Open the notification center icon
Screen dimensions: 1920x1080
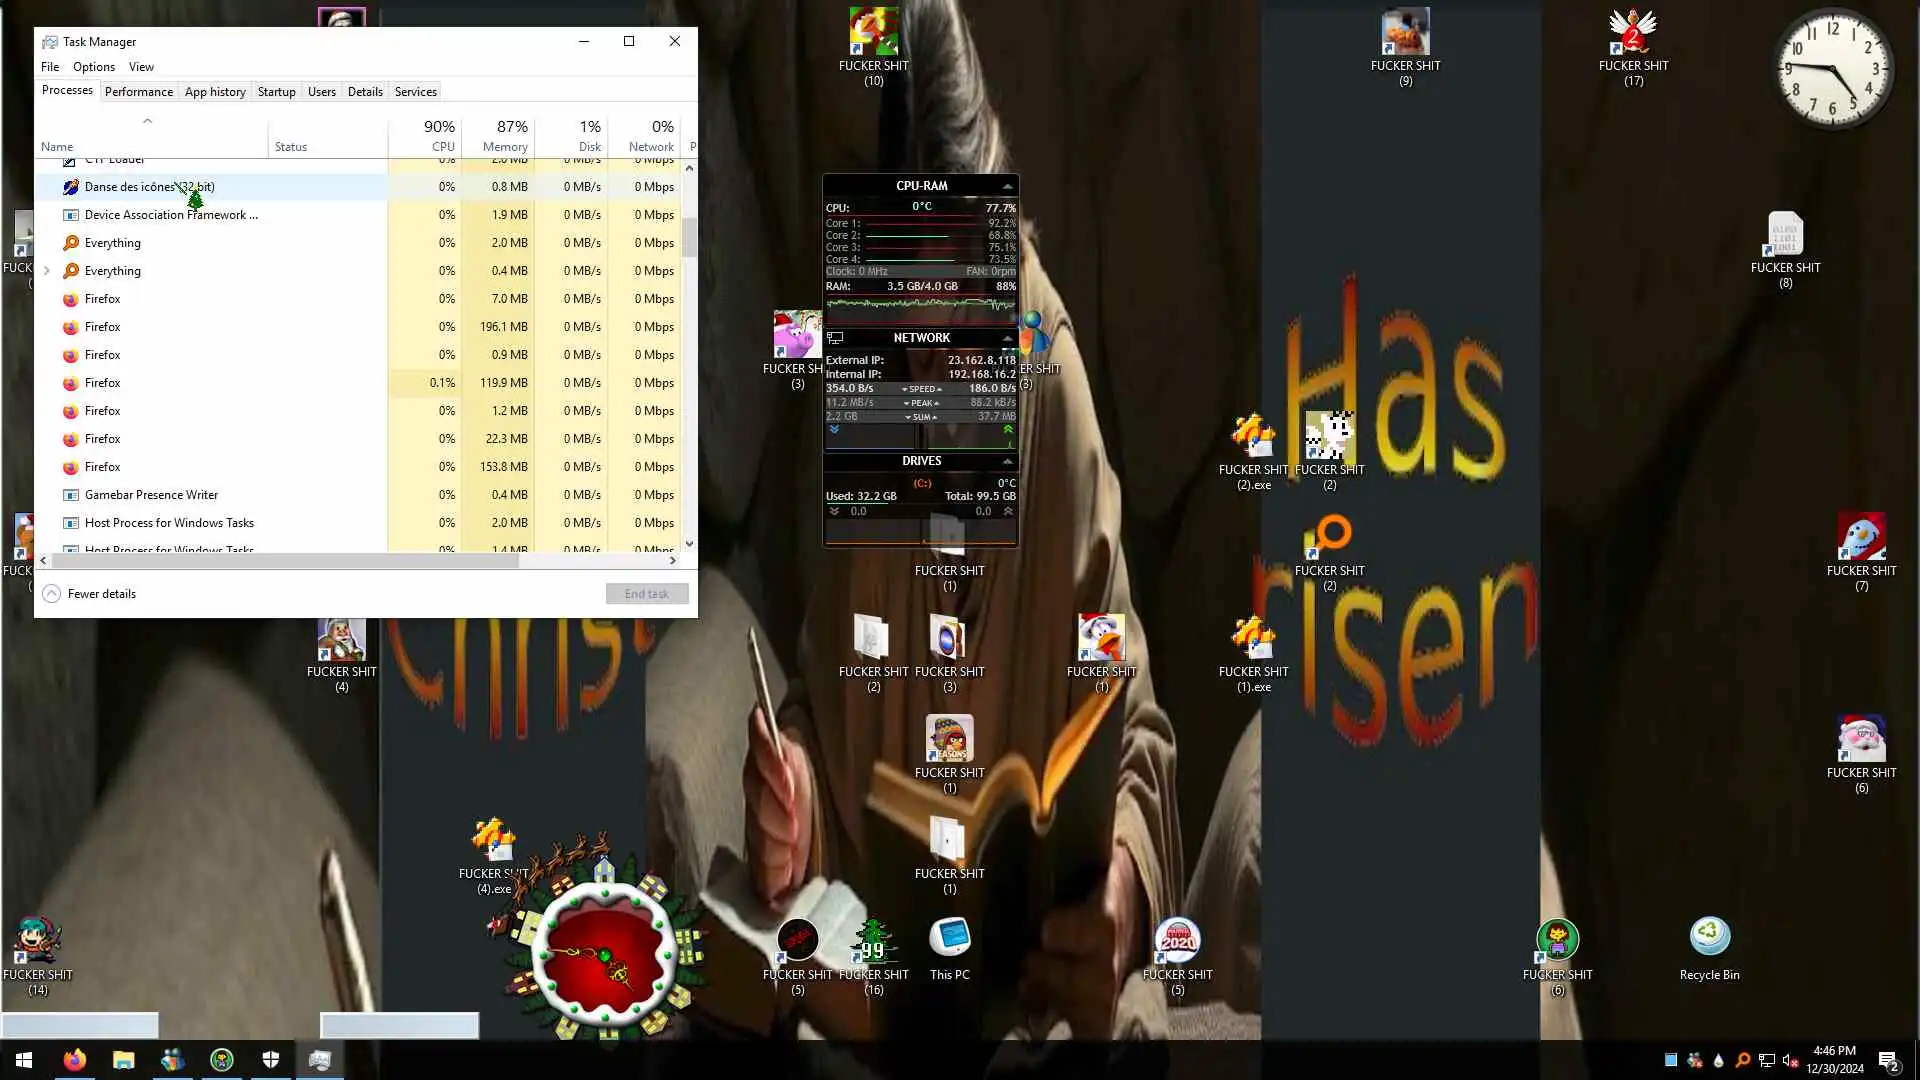click(1888, 1061)
